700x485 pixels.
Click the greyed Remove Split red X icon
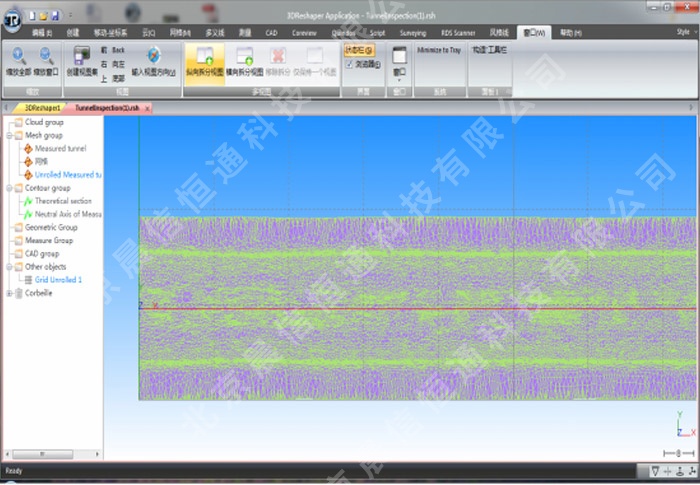click(278, 56)
